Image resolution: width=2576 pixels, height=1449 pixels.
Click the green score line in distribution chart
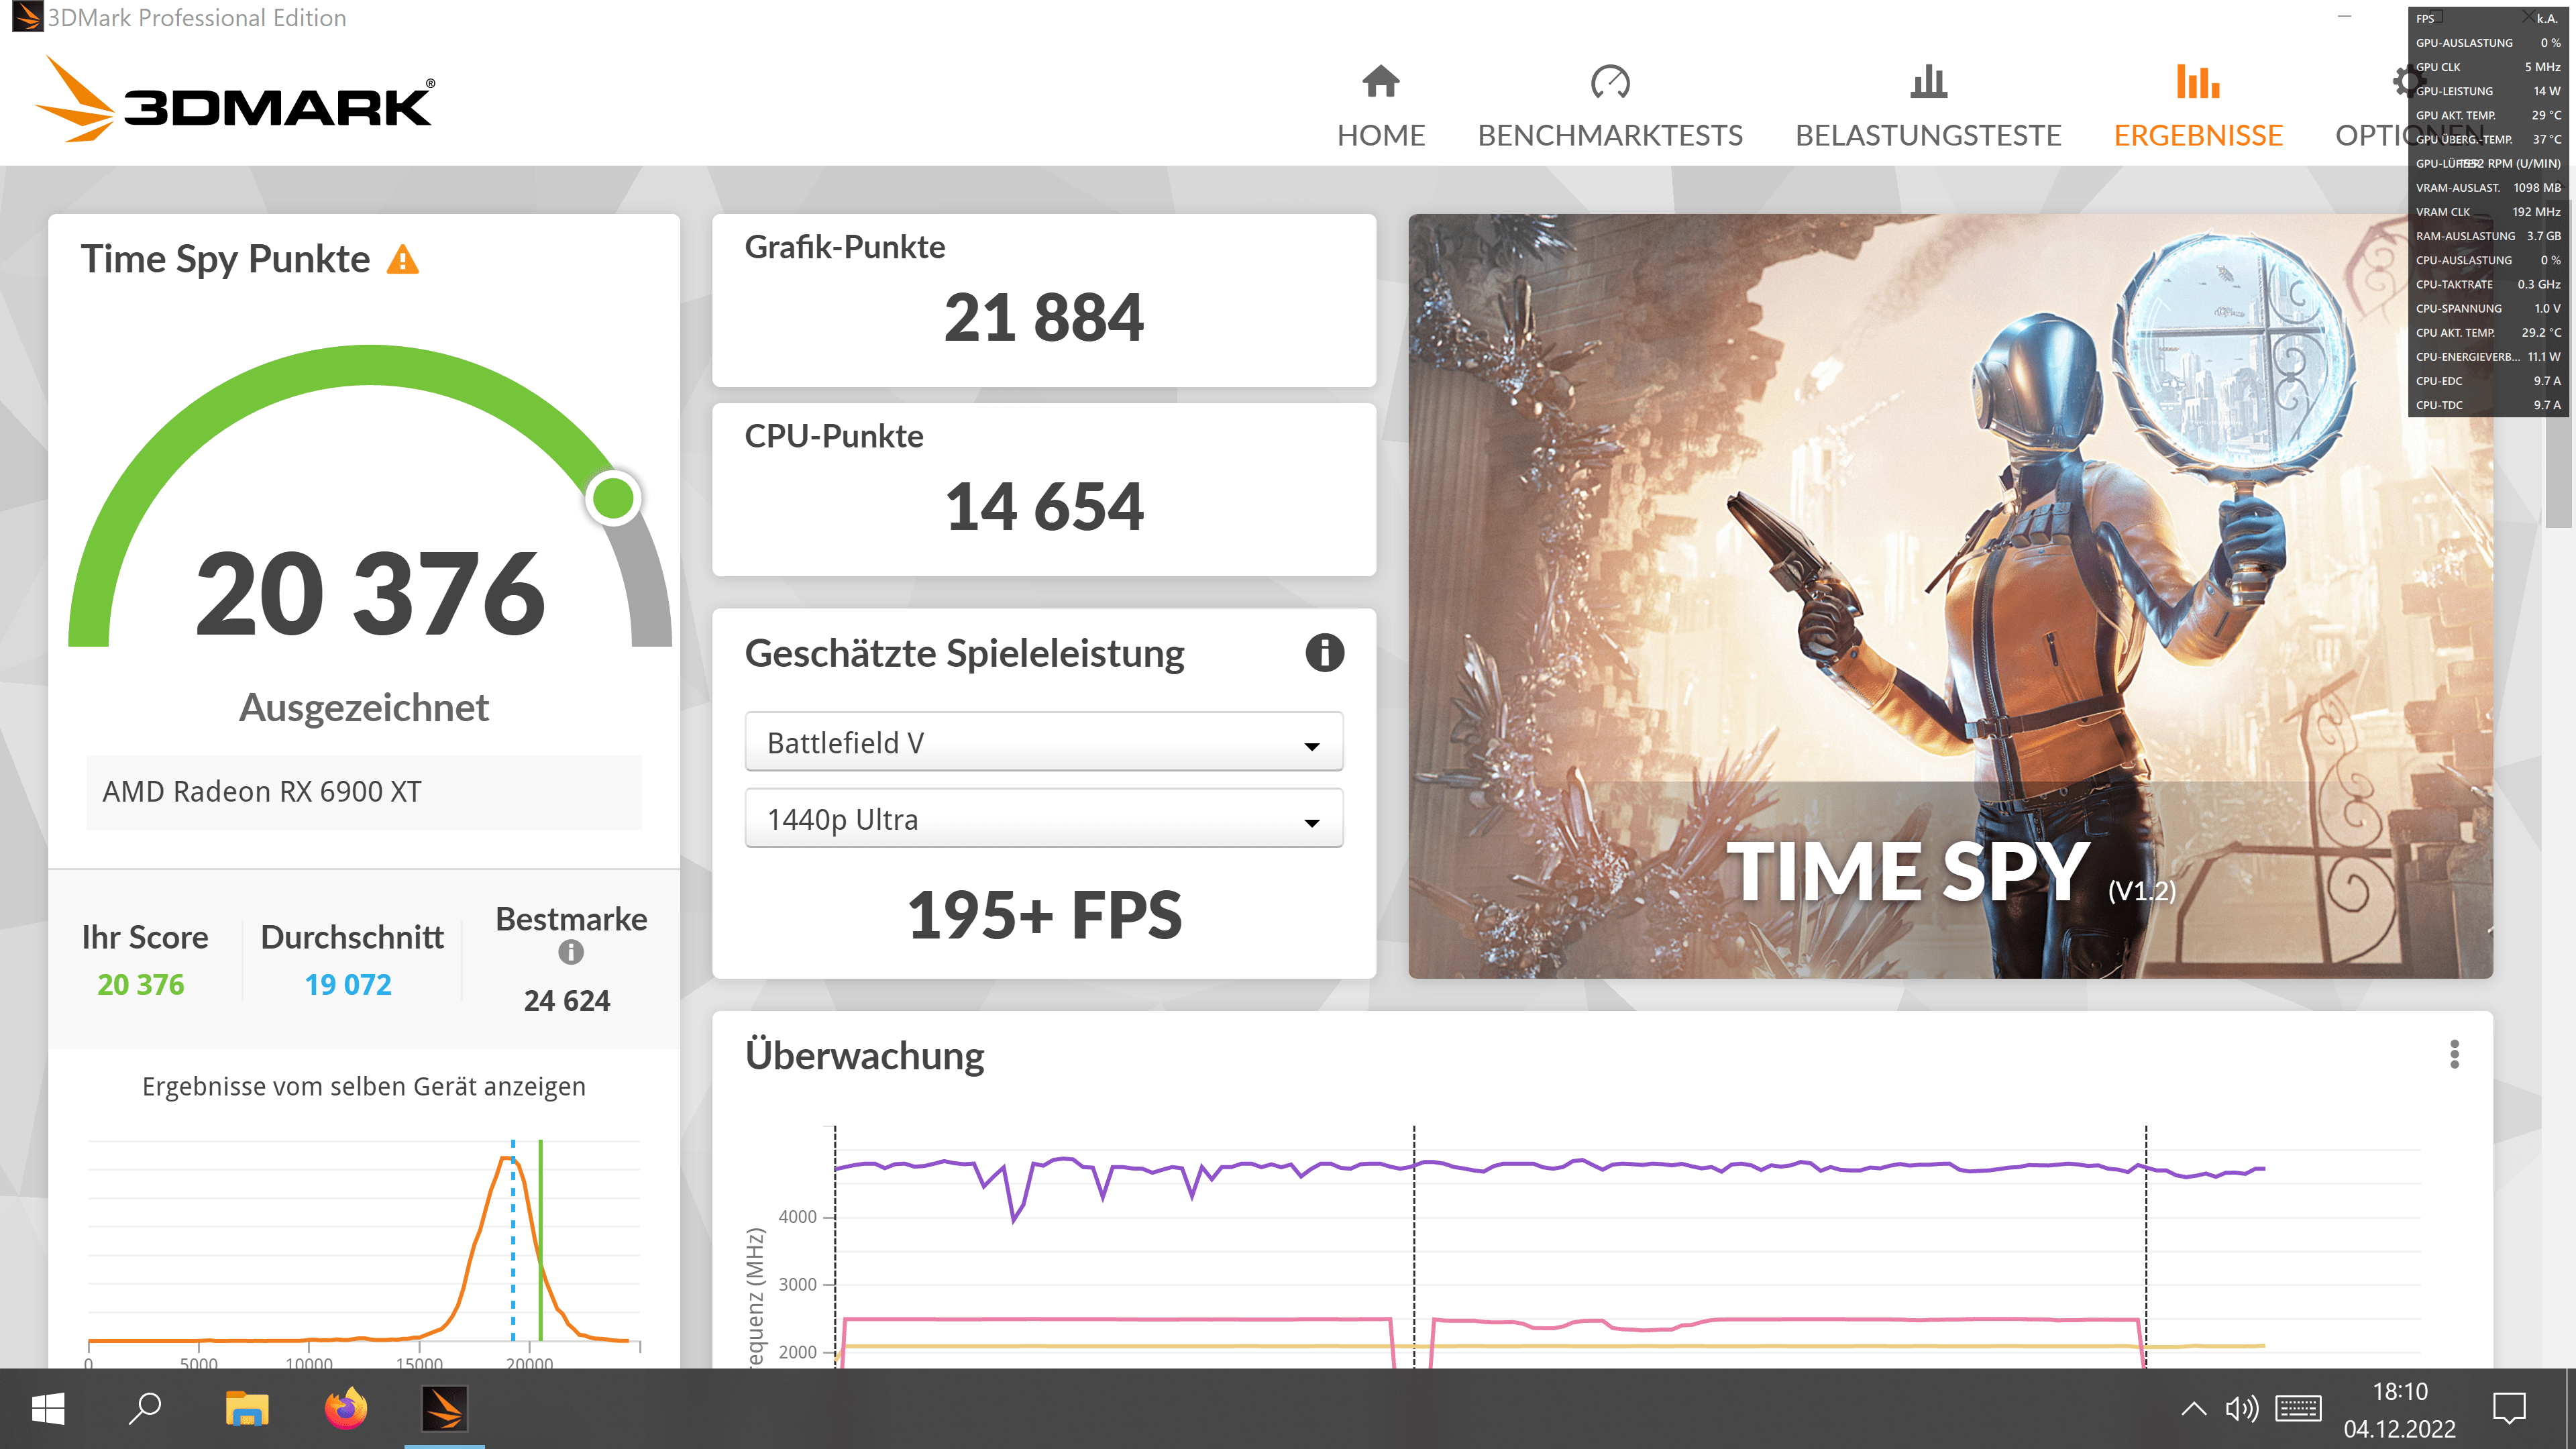540,1240
